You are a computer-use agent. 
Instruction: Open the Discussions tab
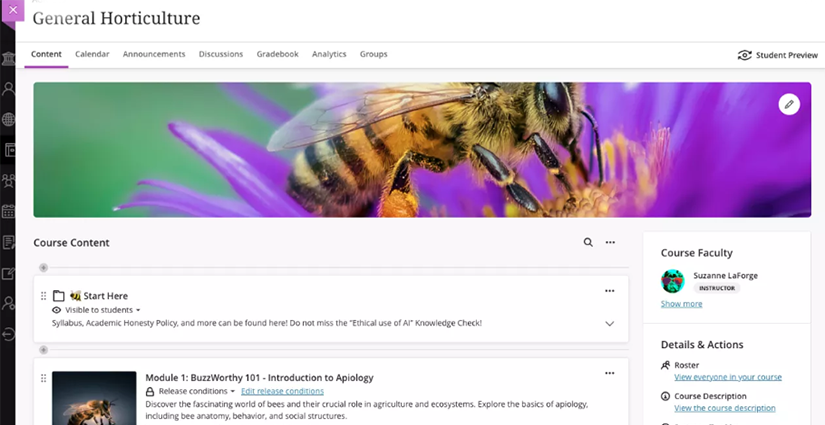pyautogui.click(x=220, y=54)
